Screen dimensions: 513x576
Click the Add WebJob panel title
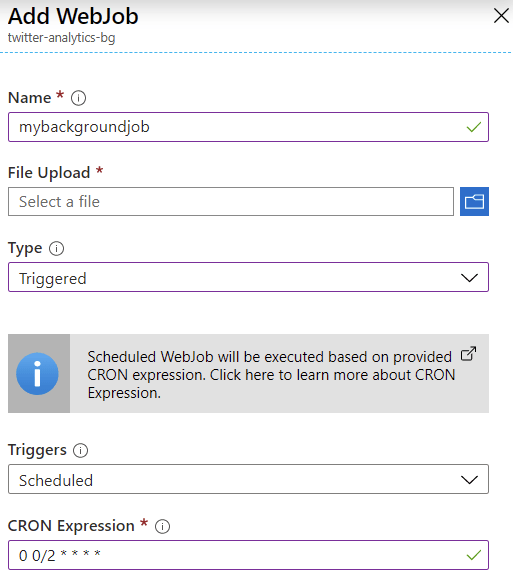click(x=73, y=16)
